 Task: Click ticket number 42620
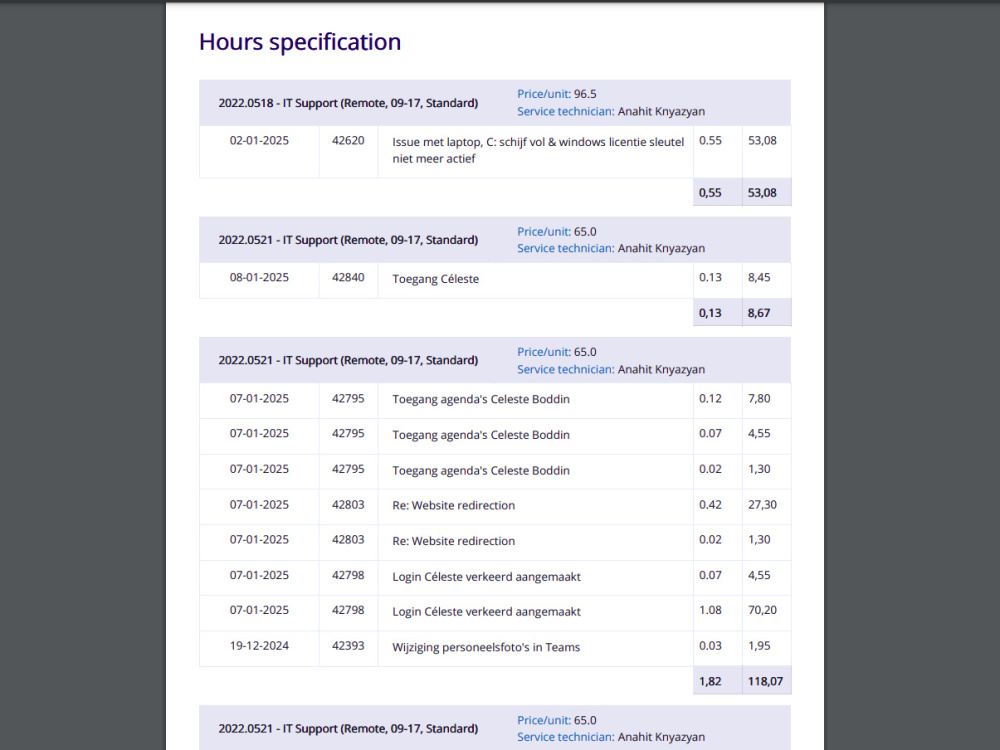click(x=348, y=140)
